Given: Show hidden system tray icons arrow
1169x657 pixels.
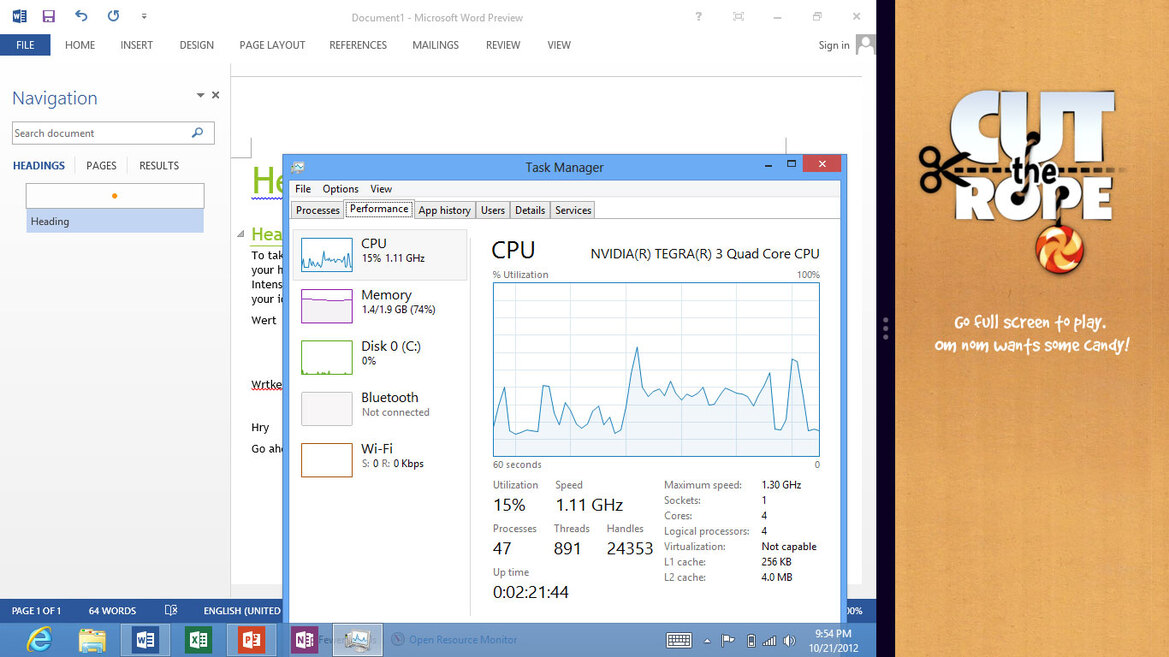Looking at the screenshot, I should click(x=707, y=641).
